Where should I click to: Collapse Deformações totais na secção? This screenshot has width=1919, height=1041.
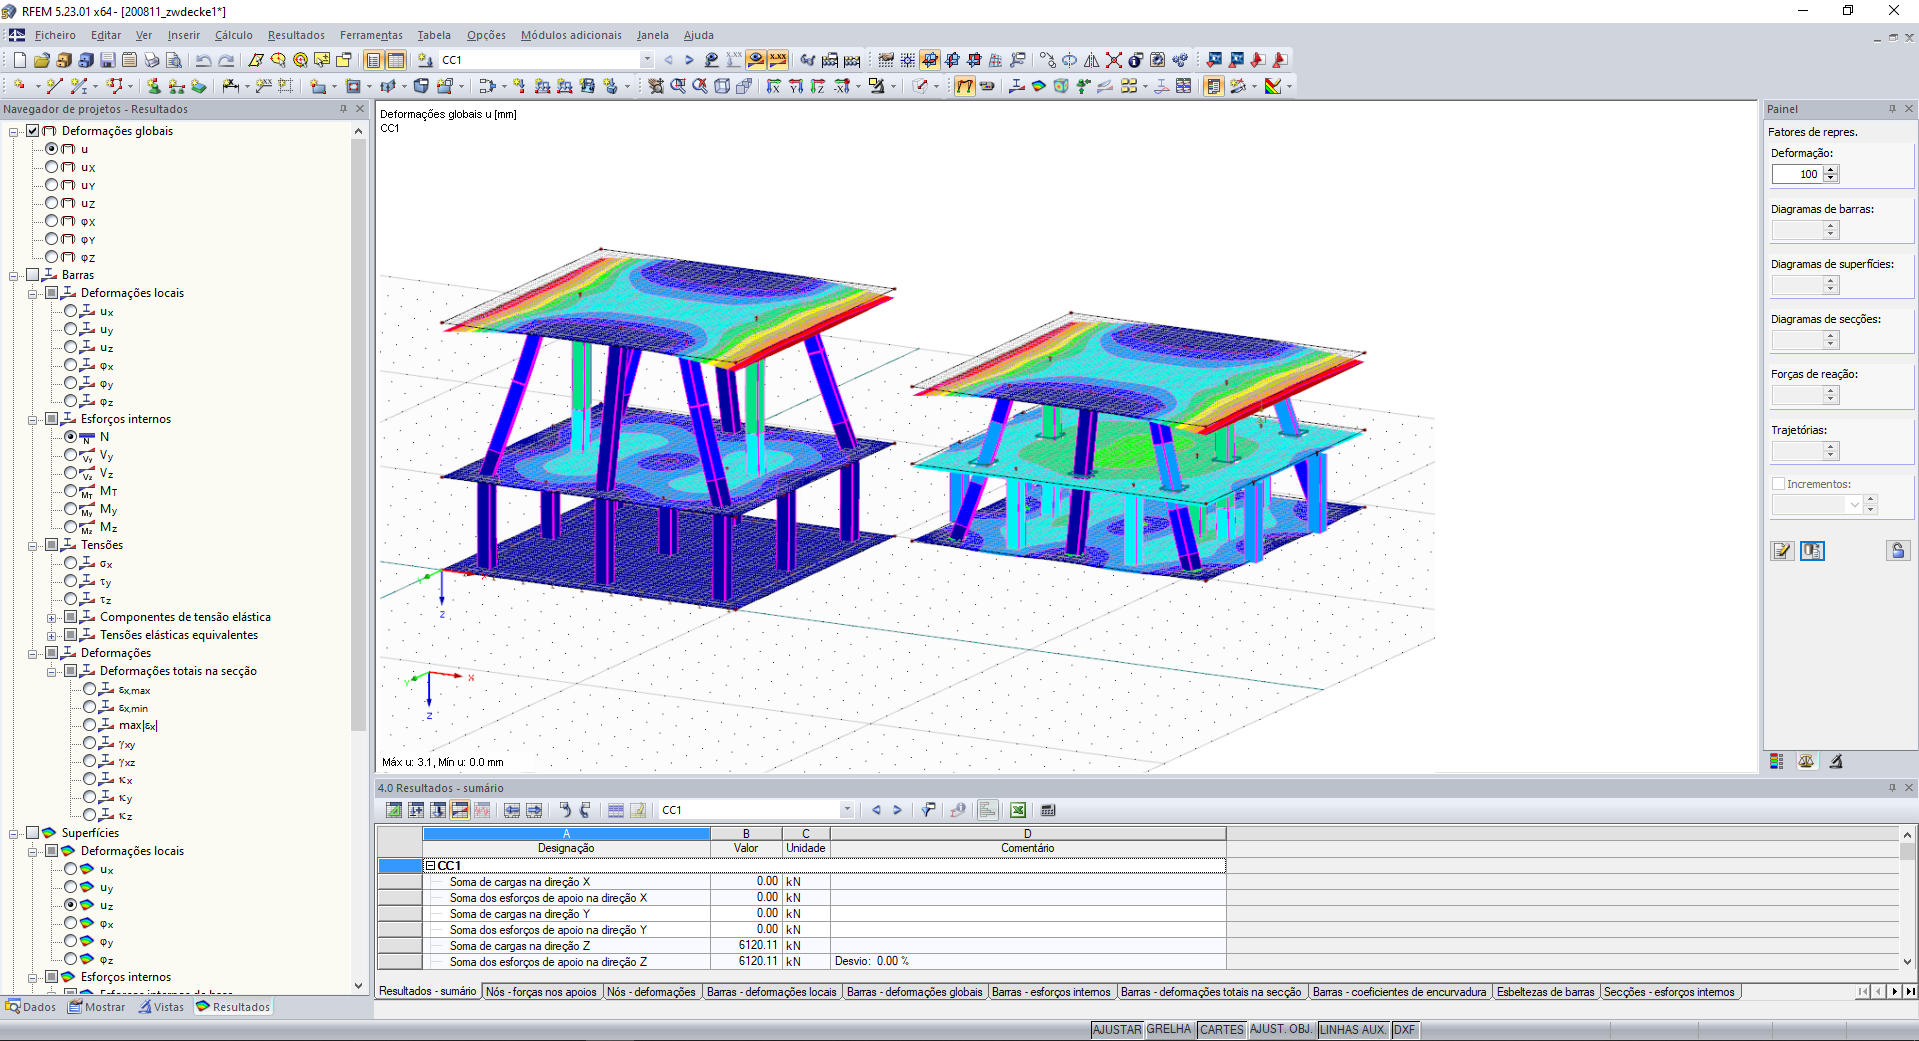pos(52,671)
